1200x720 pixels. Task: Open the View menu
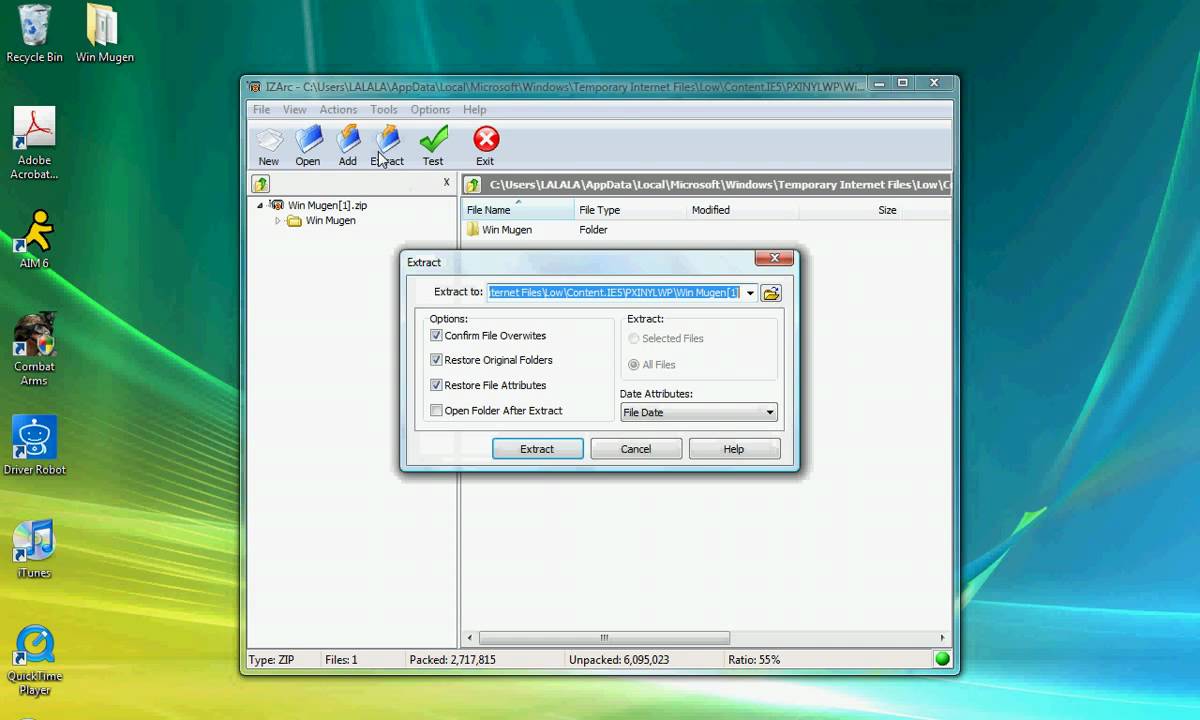pos(294,110)
